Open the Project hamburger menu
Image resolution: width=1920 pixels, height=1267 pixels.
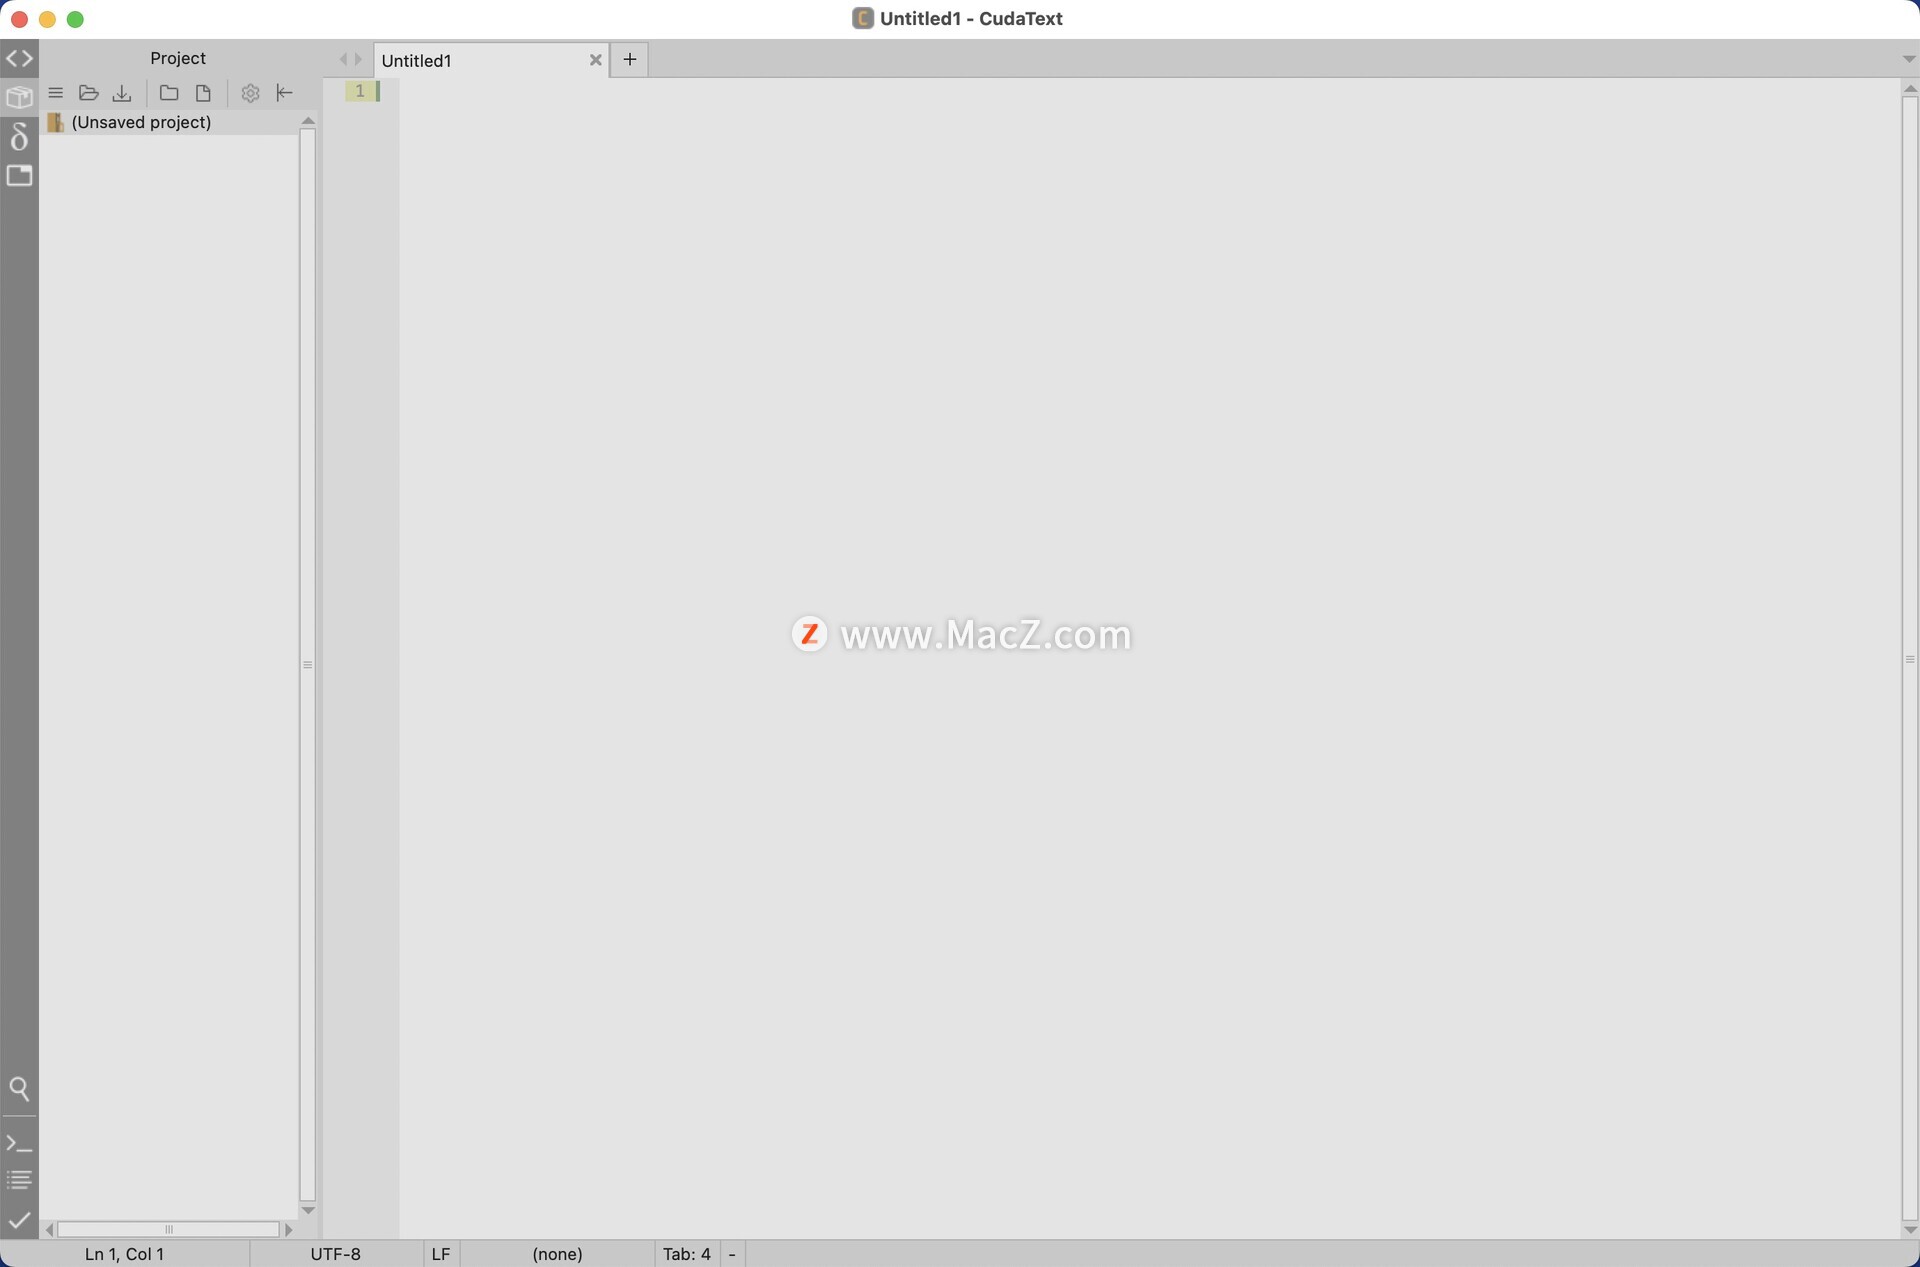point(56,93)
